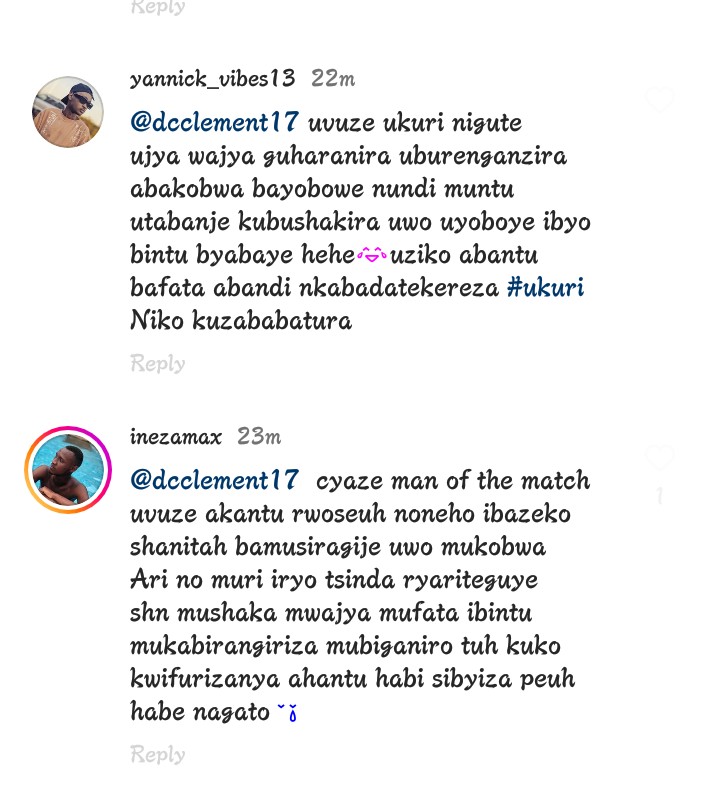Image resolution: width=720 pixels, height=793 pixels.
Task: Click the 23m timestamp
Action: pos(259,437)
